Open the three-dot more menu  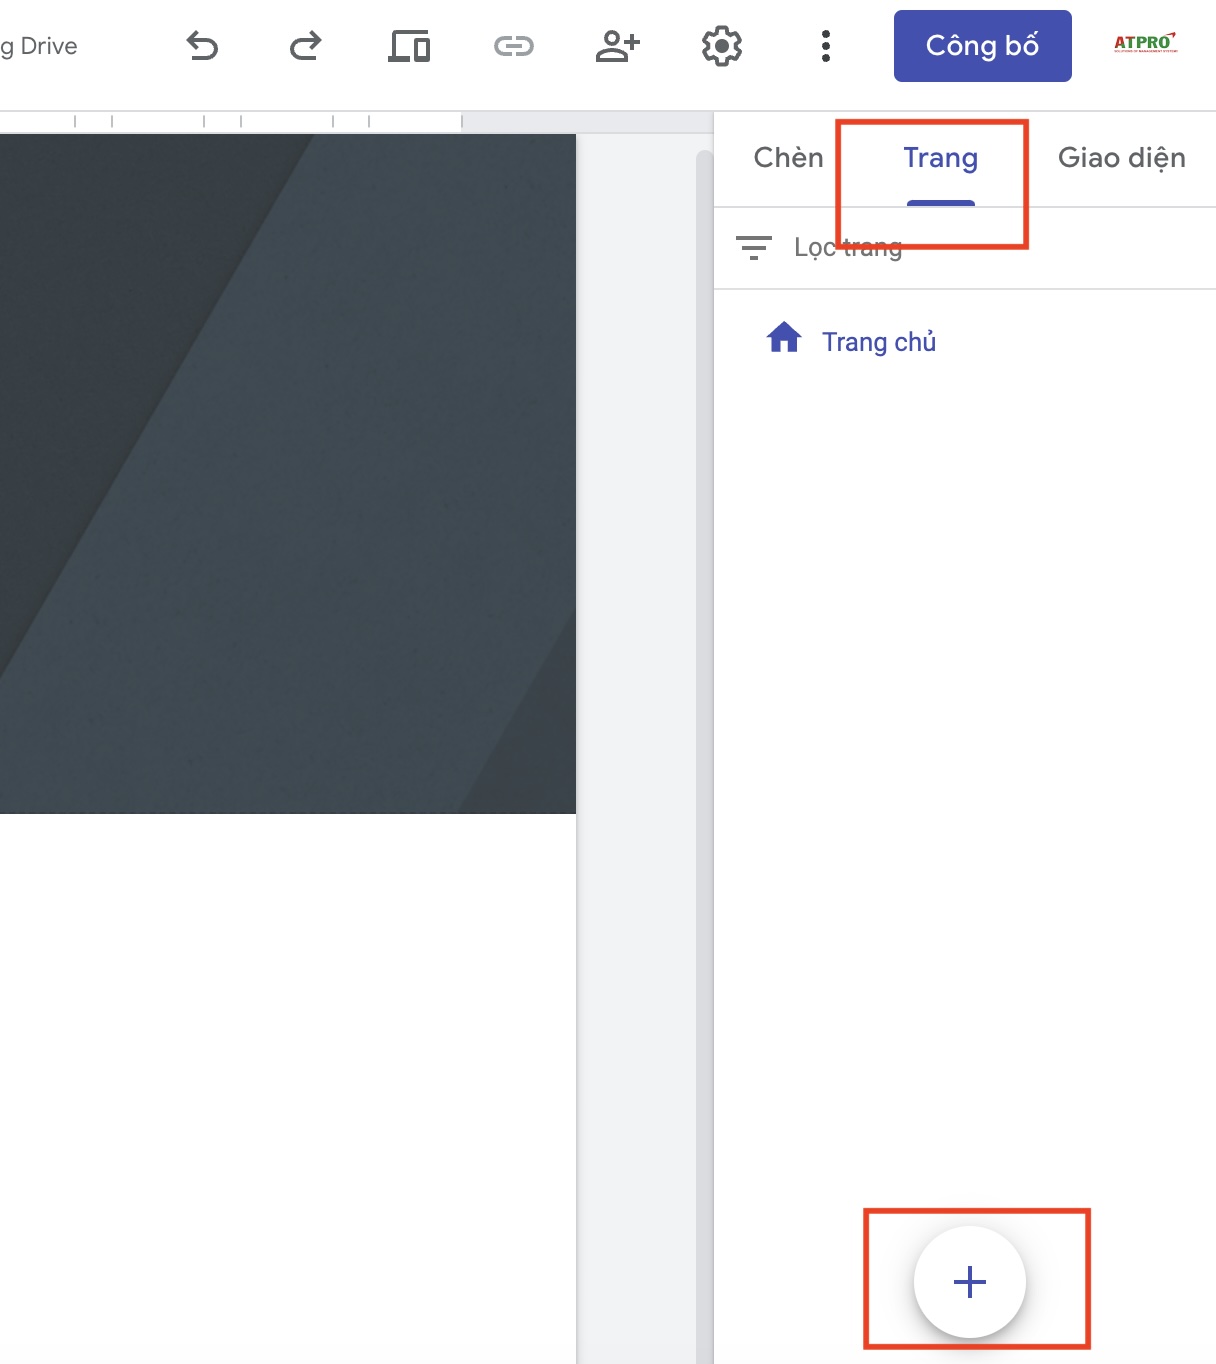tap(826, 46)
